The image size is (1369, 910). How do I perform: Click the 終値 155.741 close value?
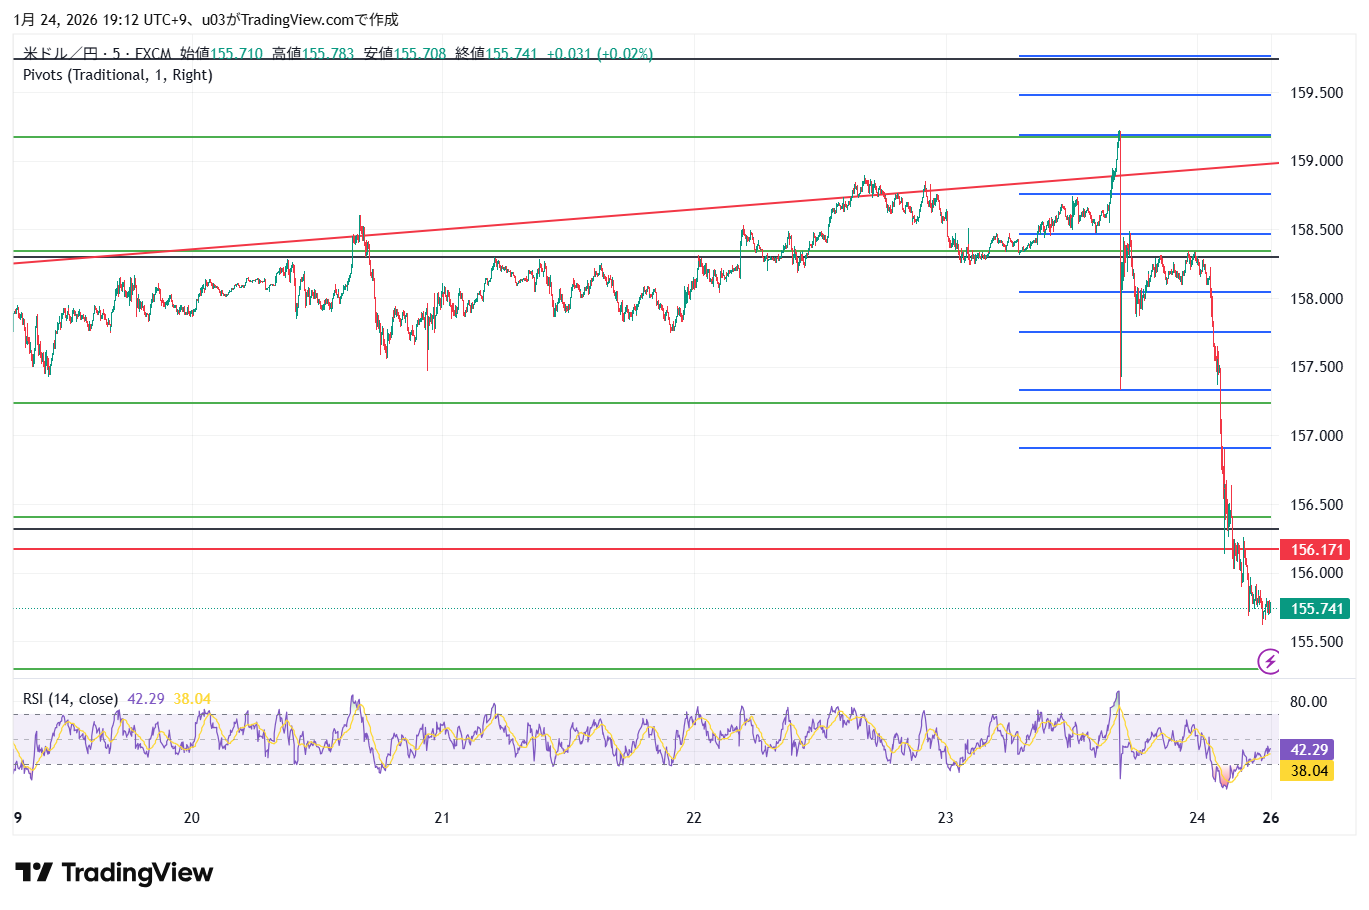(496, 53)
